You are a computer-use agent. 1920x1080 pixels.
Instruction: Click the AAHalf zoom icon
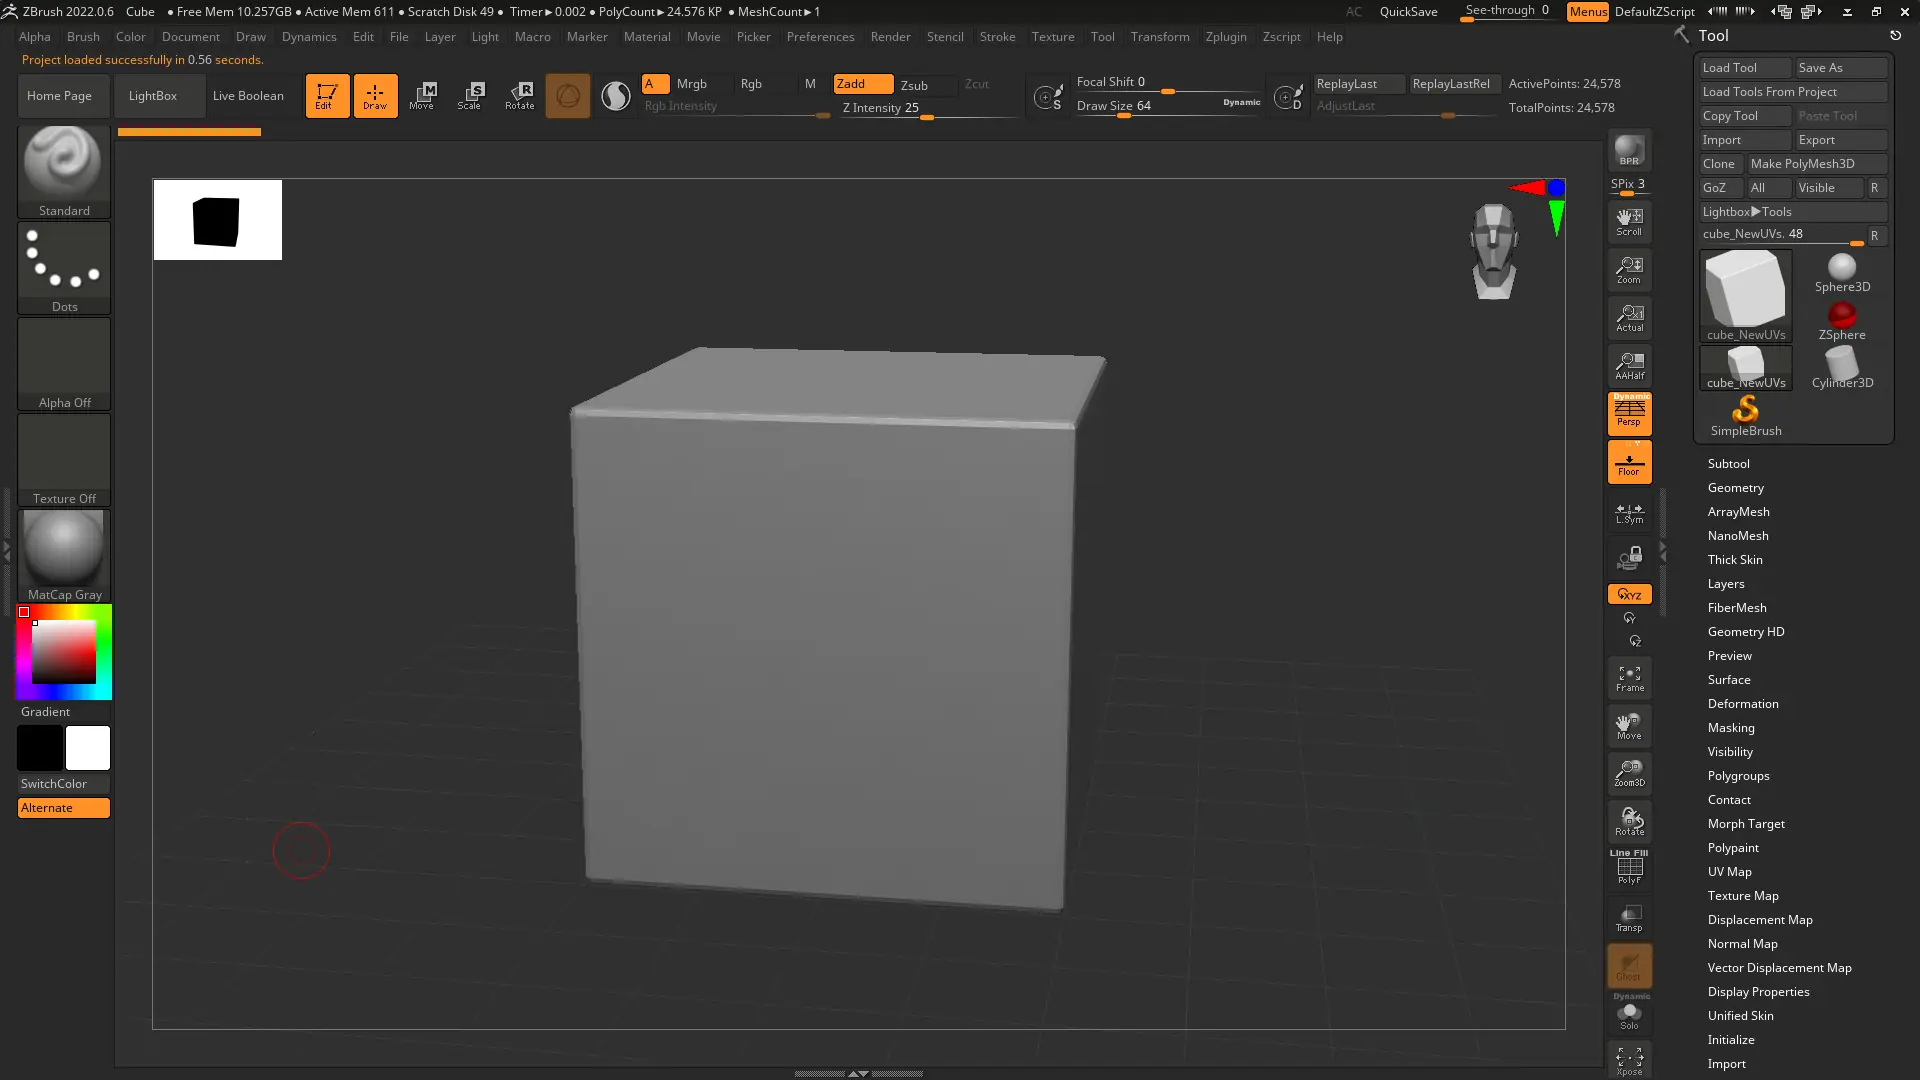tap(1629, 365)
